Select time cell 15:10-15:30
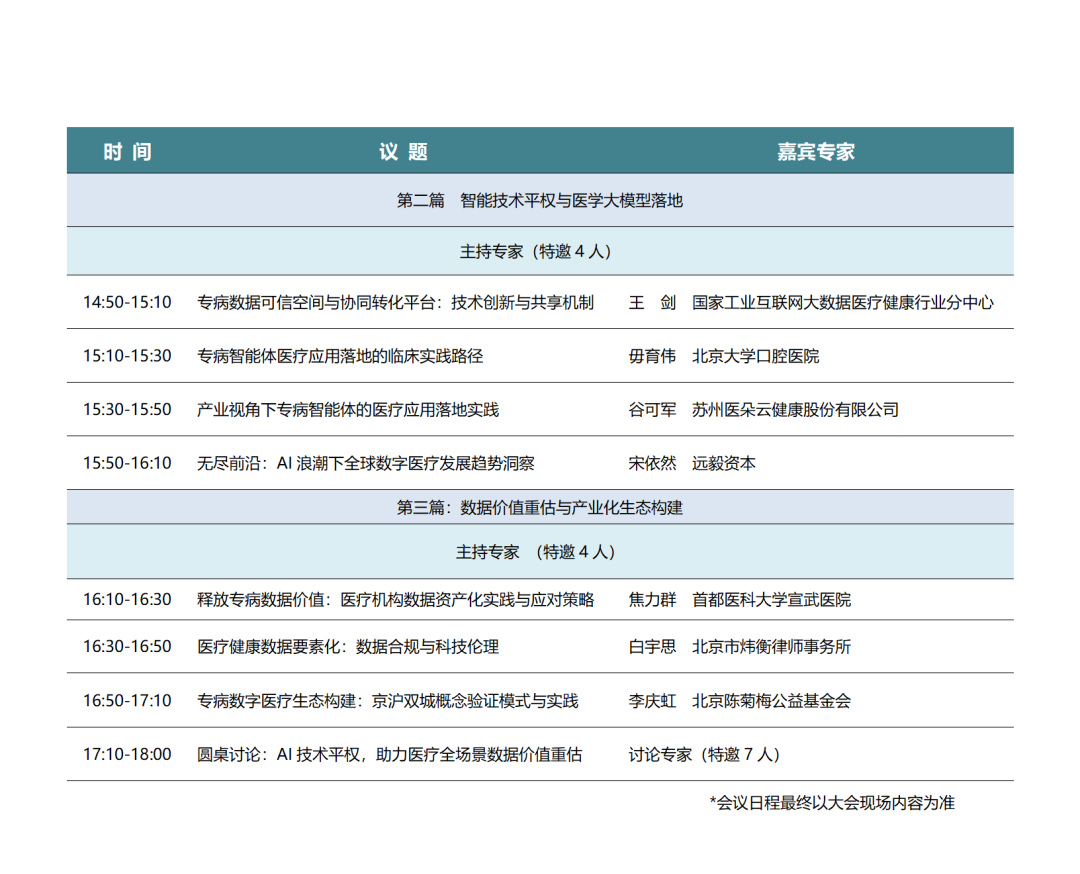Image resolution: width=1080 pixels, height=874 pixels. coord(127,356)
